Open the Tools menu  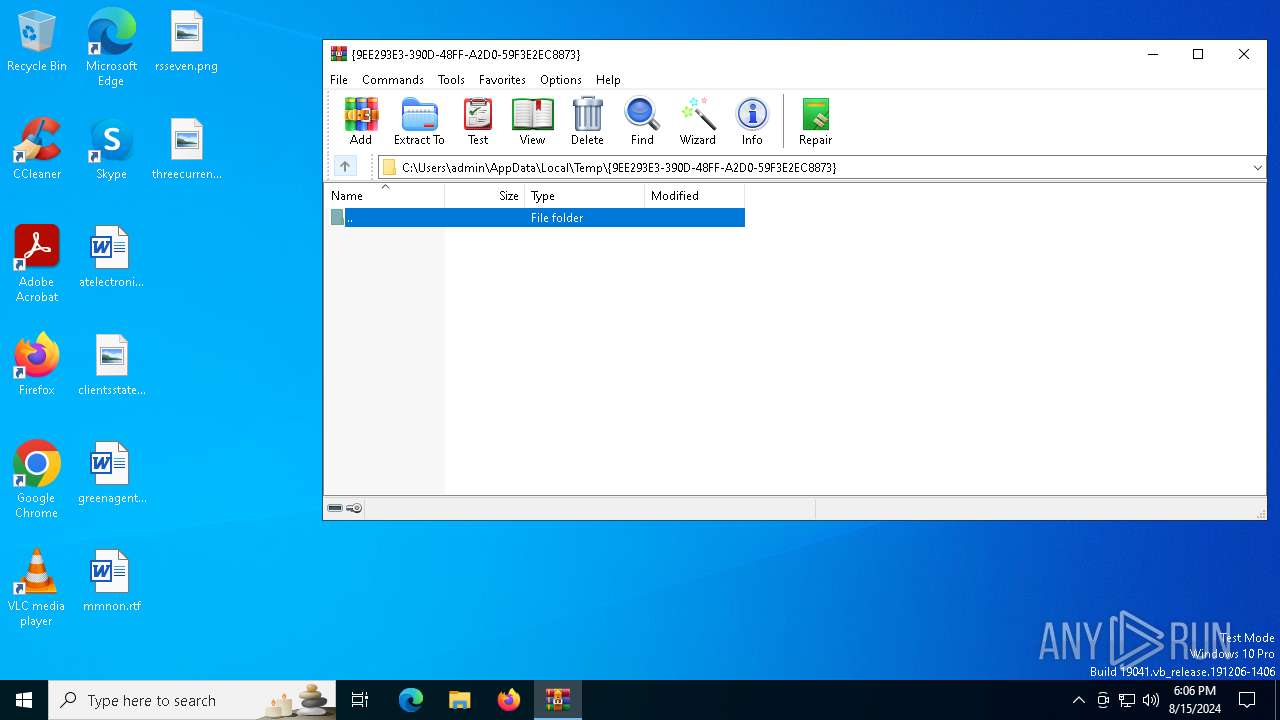point(451,80)
